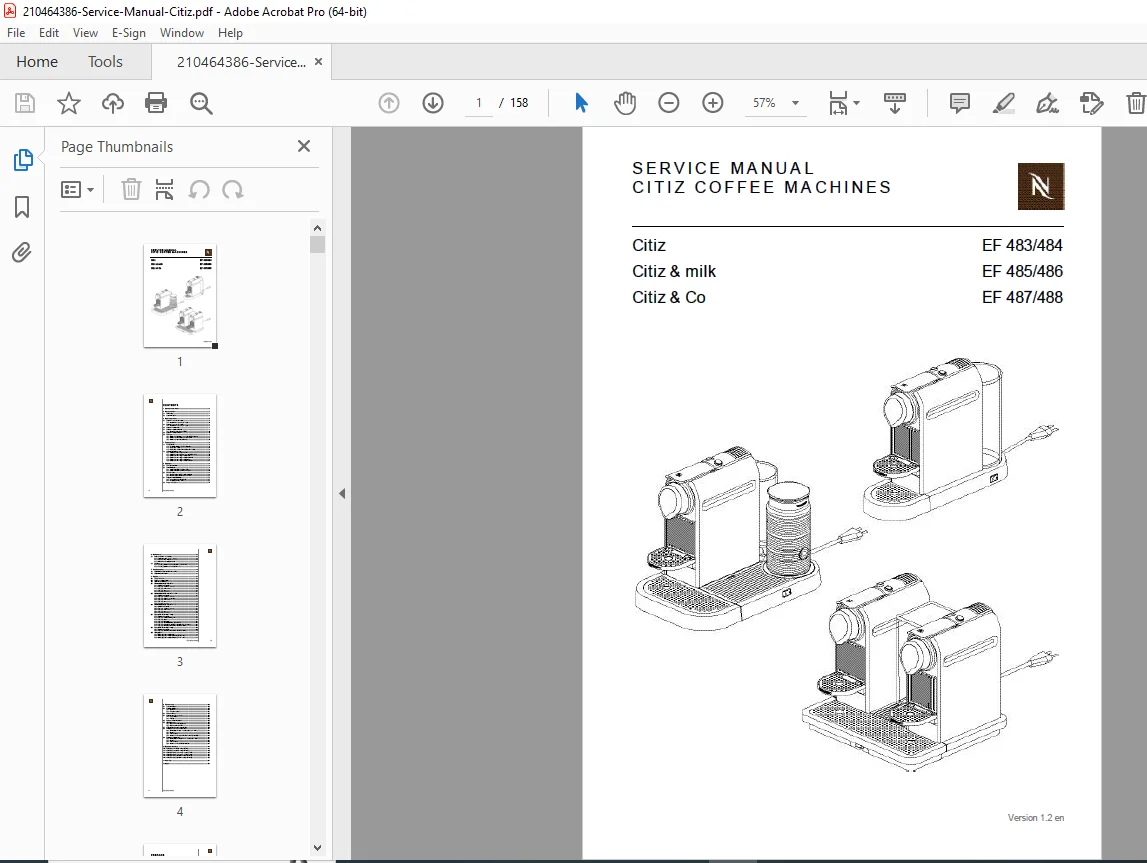
Task: Click the Nespresso logo on page
Action: tap(1041, 186)
